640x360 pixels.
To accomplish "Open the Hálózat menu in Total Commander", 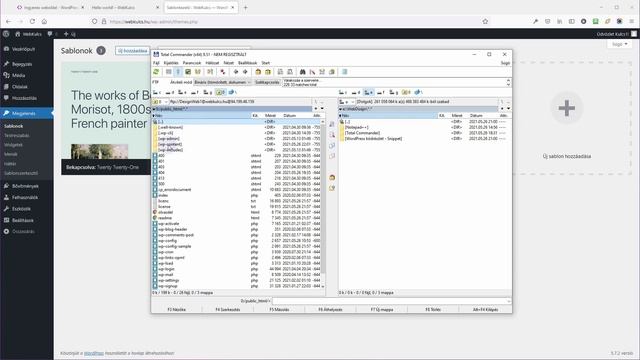I will coord(212,63).
